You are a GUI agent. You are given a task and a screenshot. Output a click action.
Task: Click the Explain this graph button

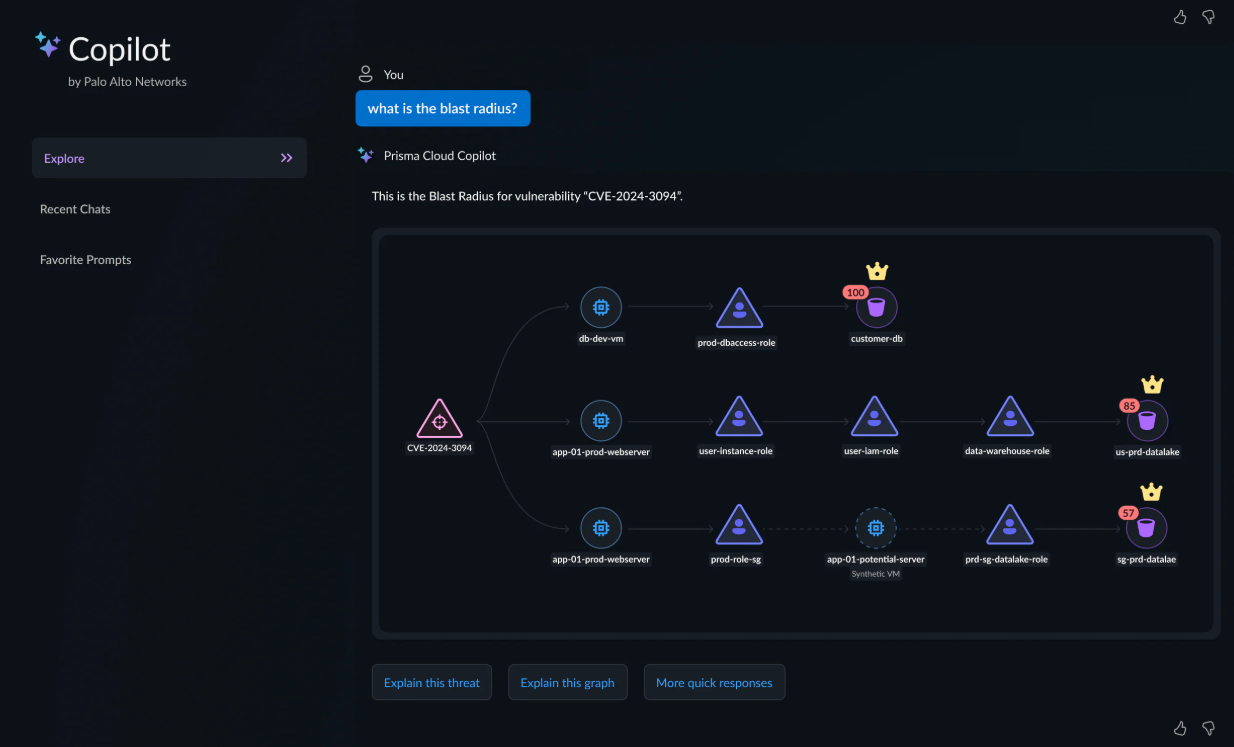[567, 683]
